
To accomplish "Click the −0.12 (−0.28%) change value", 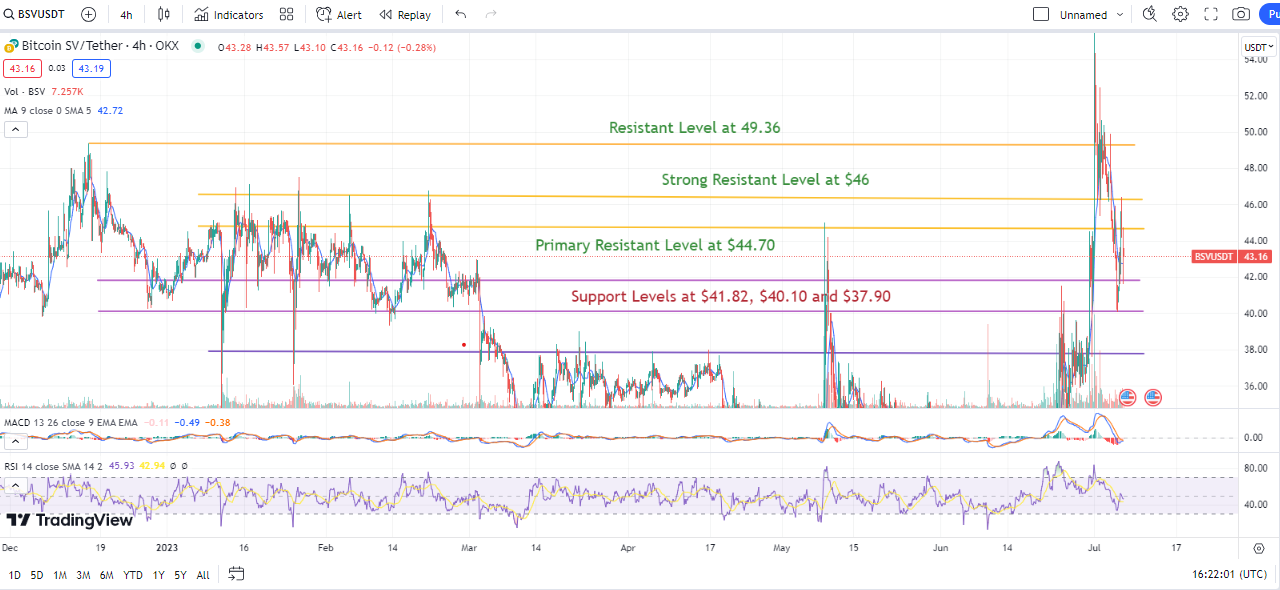I will coord(401,47).
